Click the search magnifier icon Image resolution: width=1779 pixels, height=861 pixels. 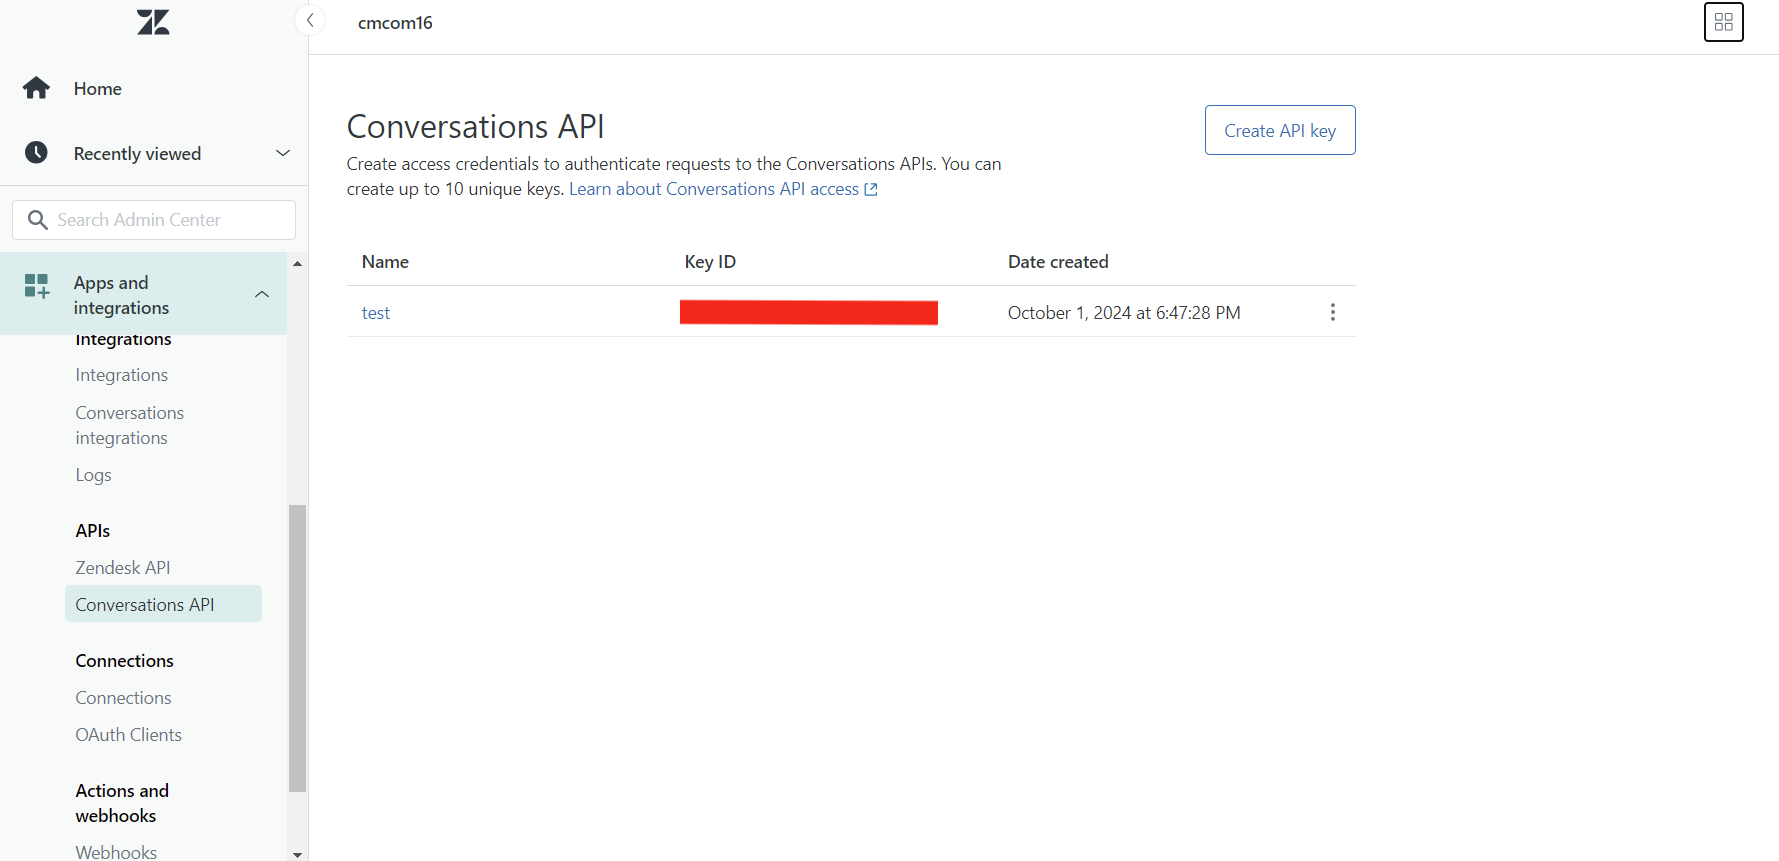tap(38, 220)
